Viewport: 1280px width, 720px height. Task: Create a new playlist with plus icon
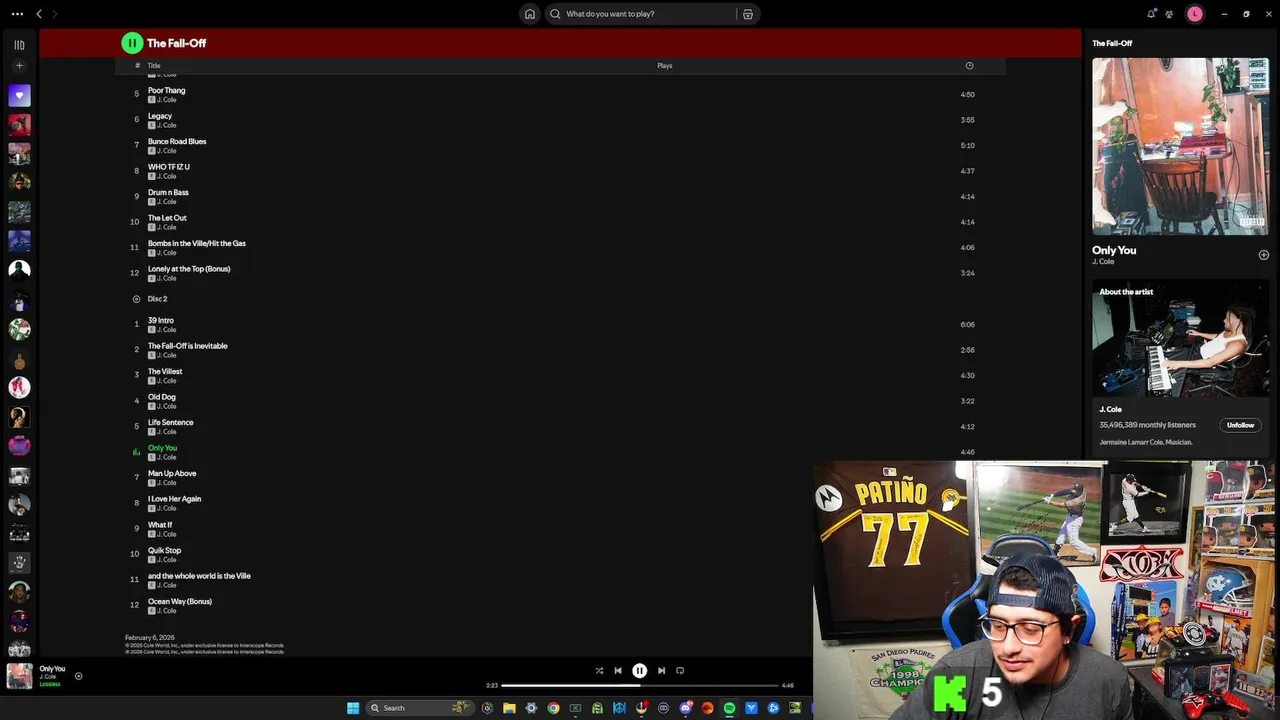click(19, 66)
